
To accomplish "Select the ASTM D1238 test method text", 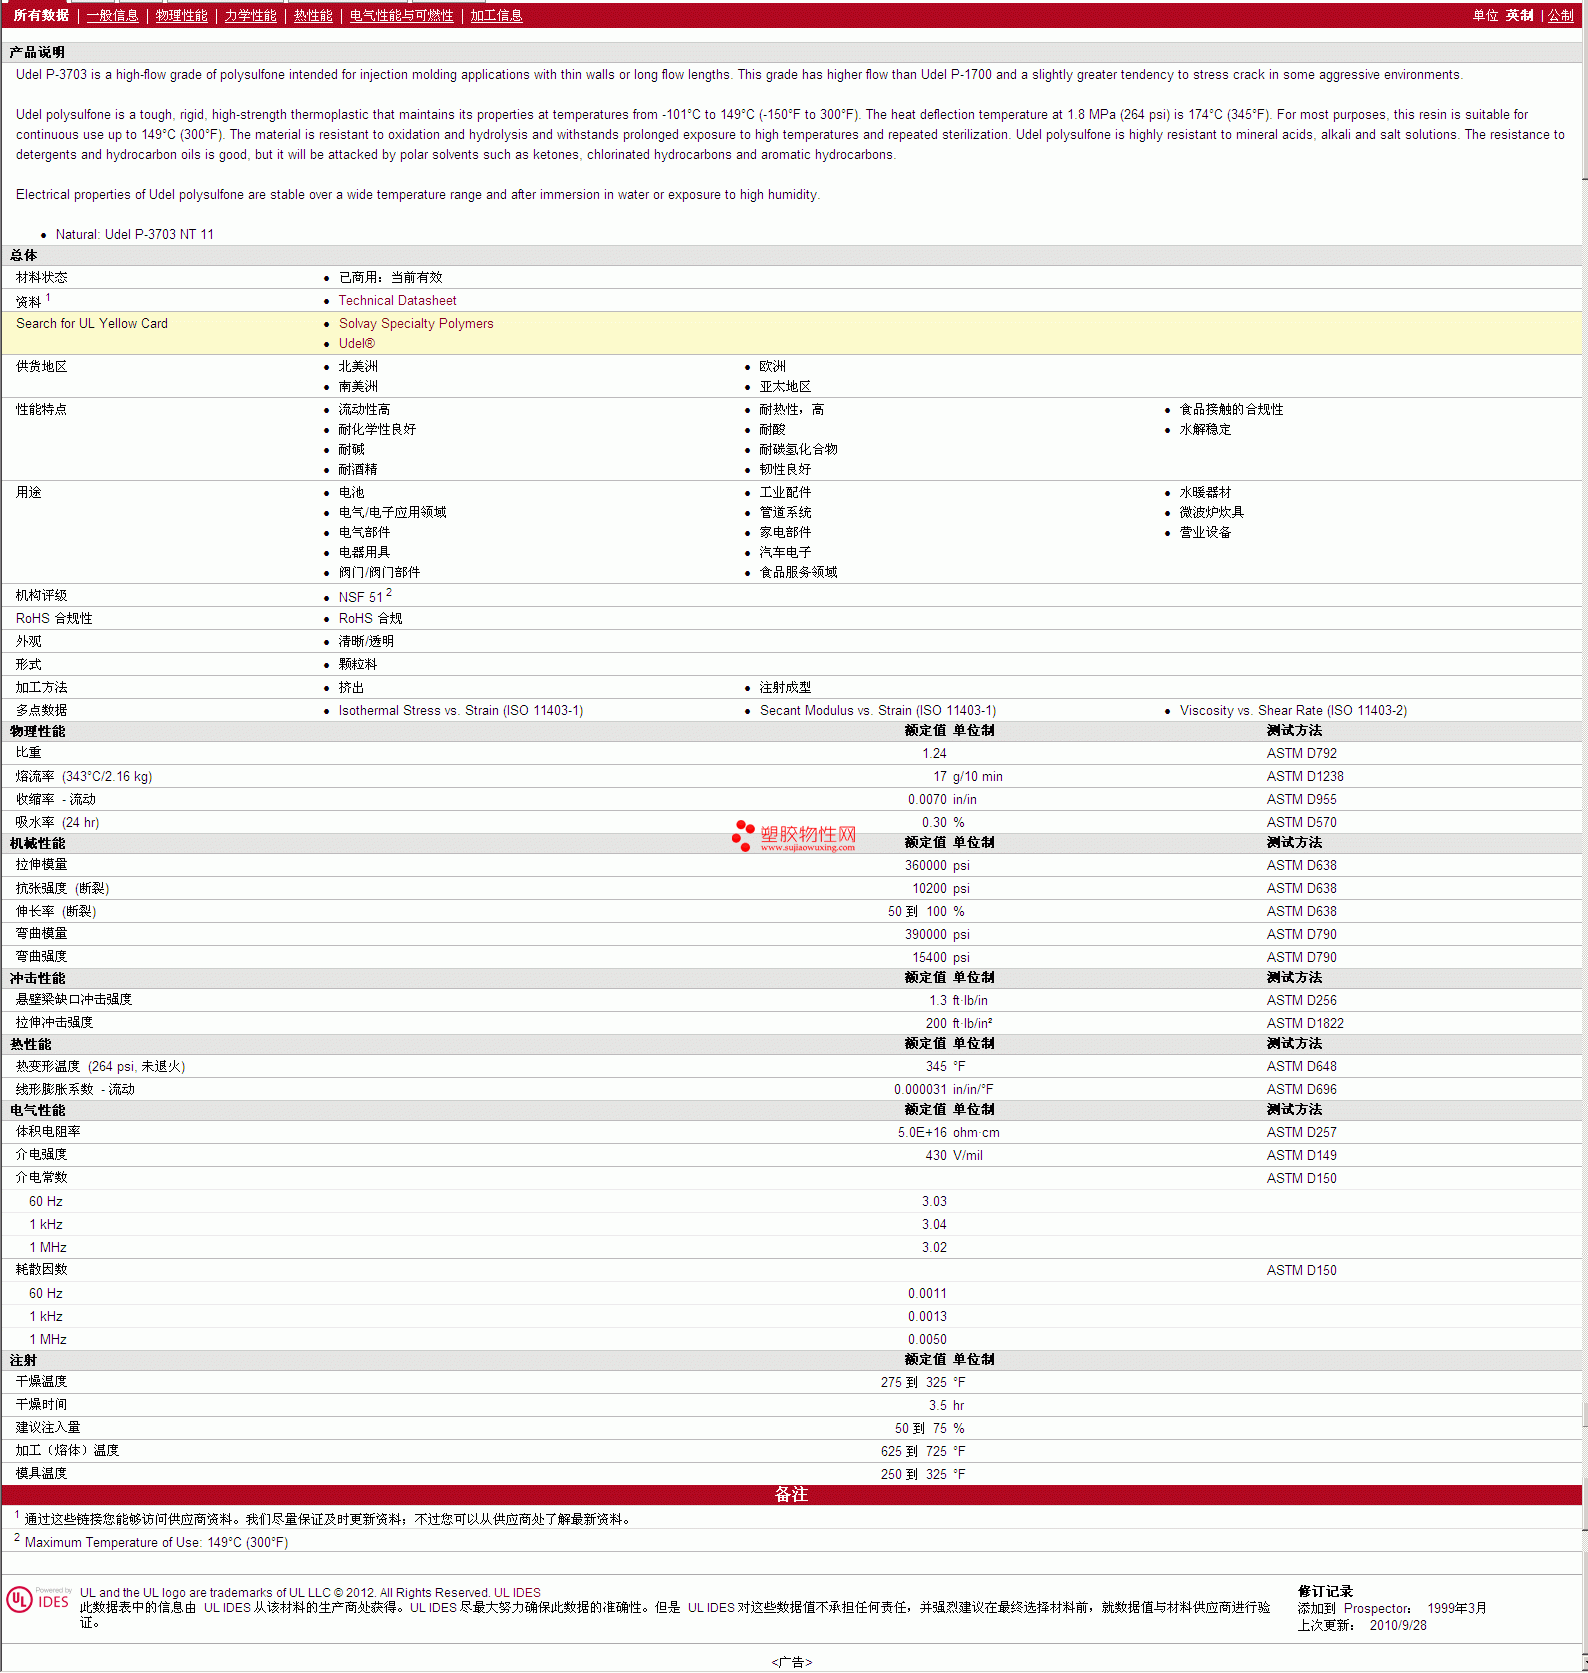I will (1305, 776).
